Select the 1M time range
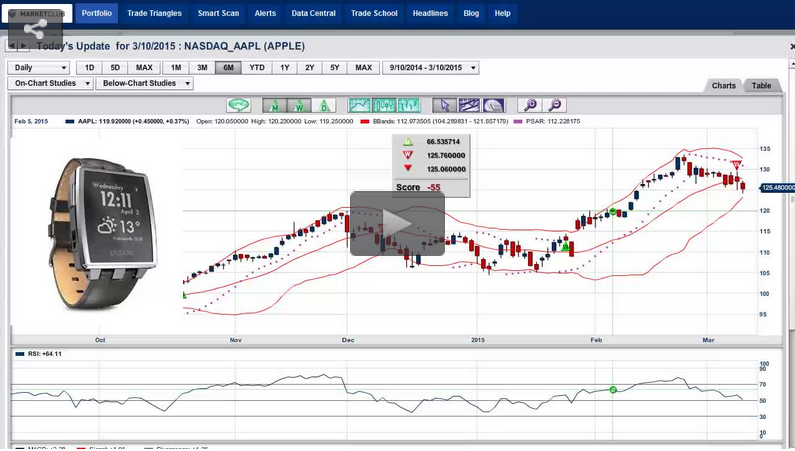This screenshot has height=451, width=795. click(176, 67)
